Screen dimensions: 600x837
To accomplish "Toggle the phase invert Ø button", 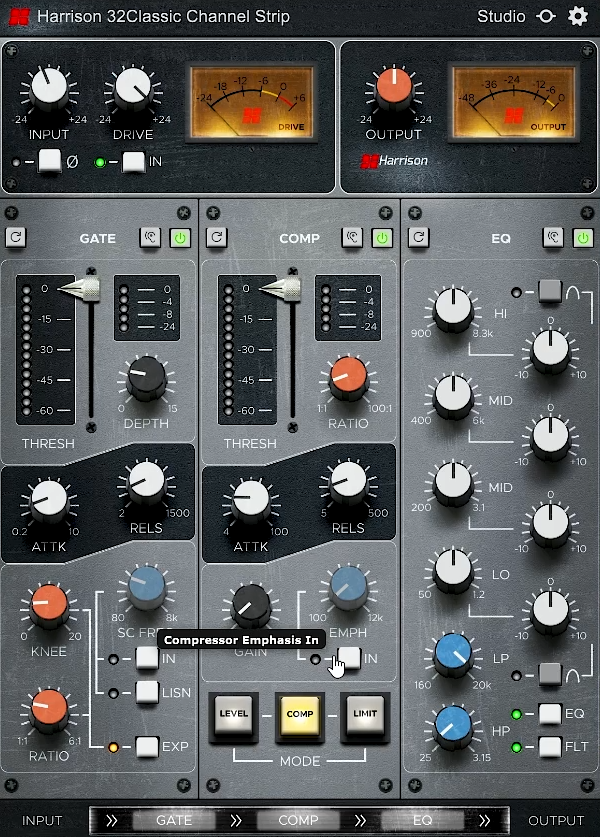I will pyautogui.click(x=50, y=161).
